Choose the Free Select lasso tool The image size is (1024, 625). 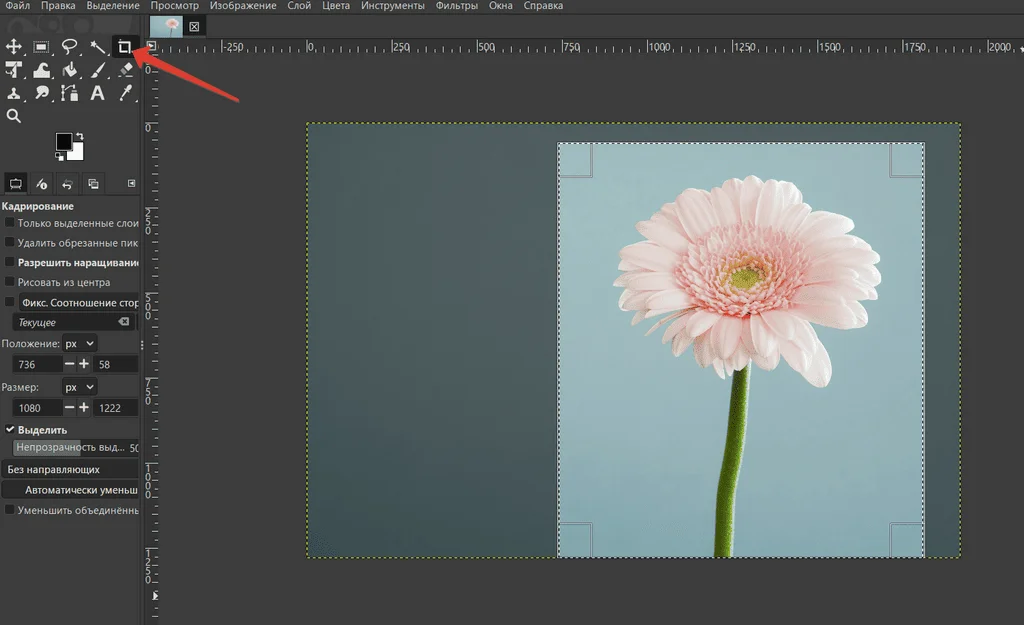(x=69, y=47)
